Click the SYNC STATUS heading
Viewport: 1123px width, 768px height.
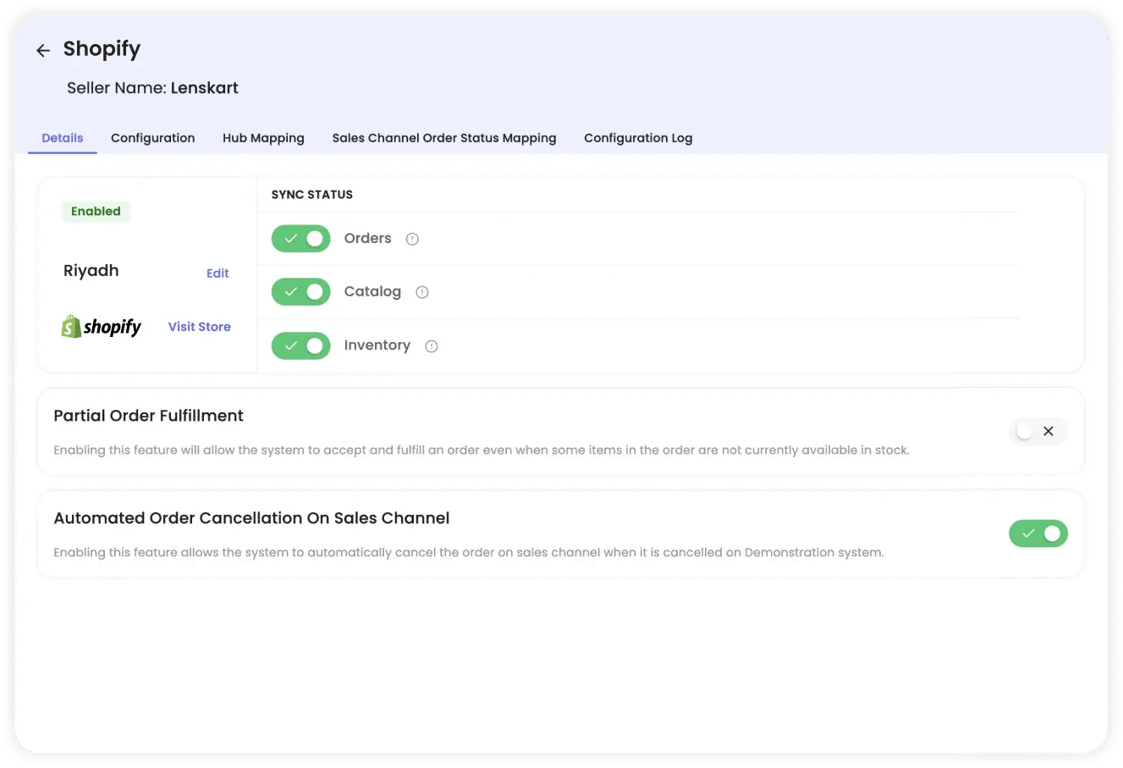coord(312,195)
